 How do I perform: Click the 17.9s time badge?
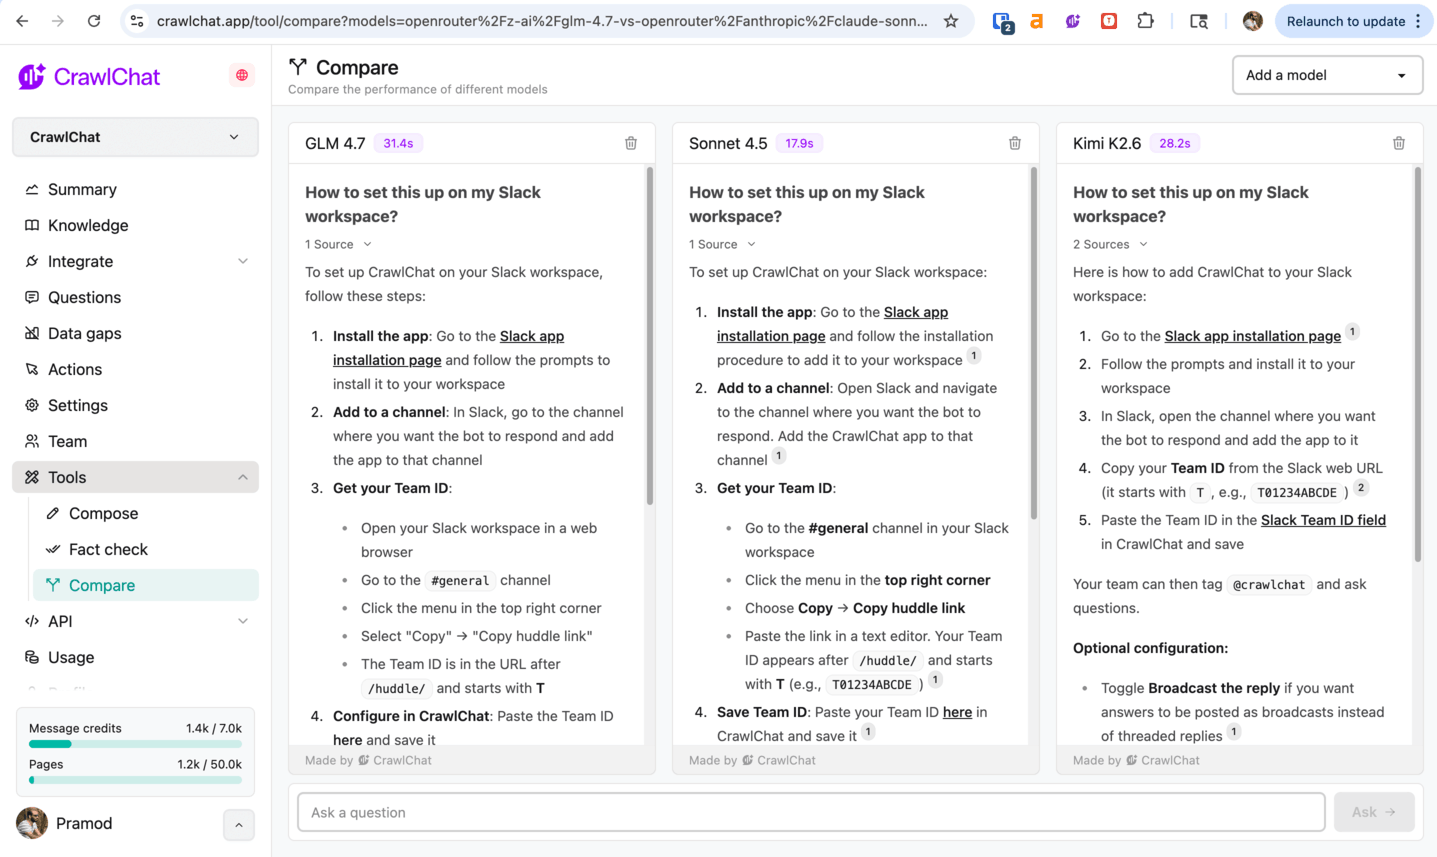point(799,143)
